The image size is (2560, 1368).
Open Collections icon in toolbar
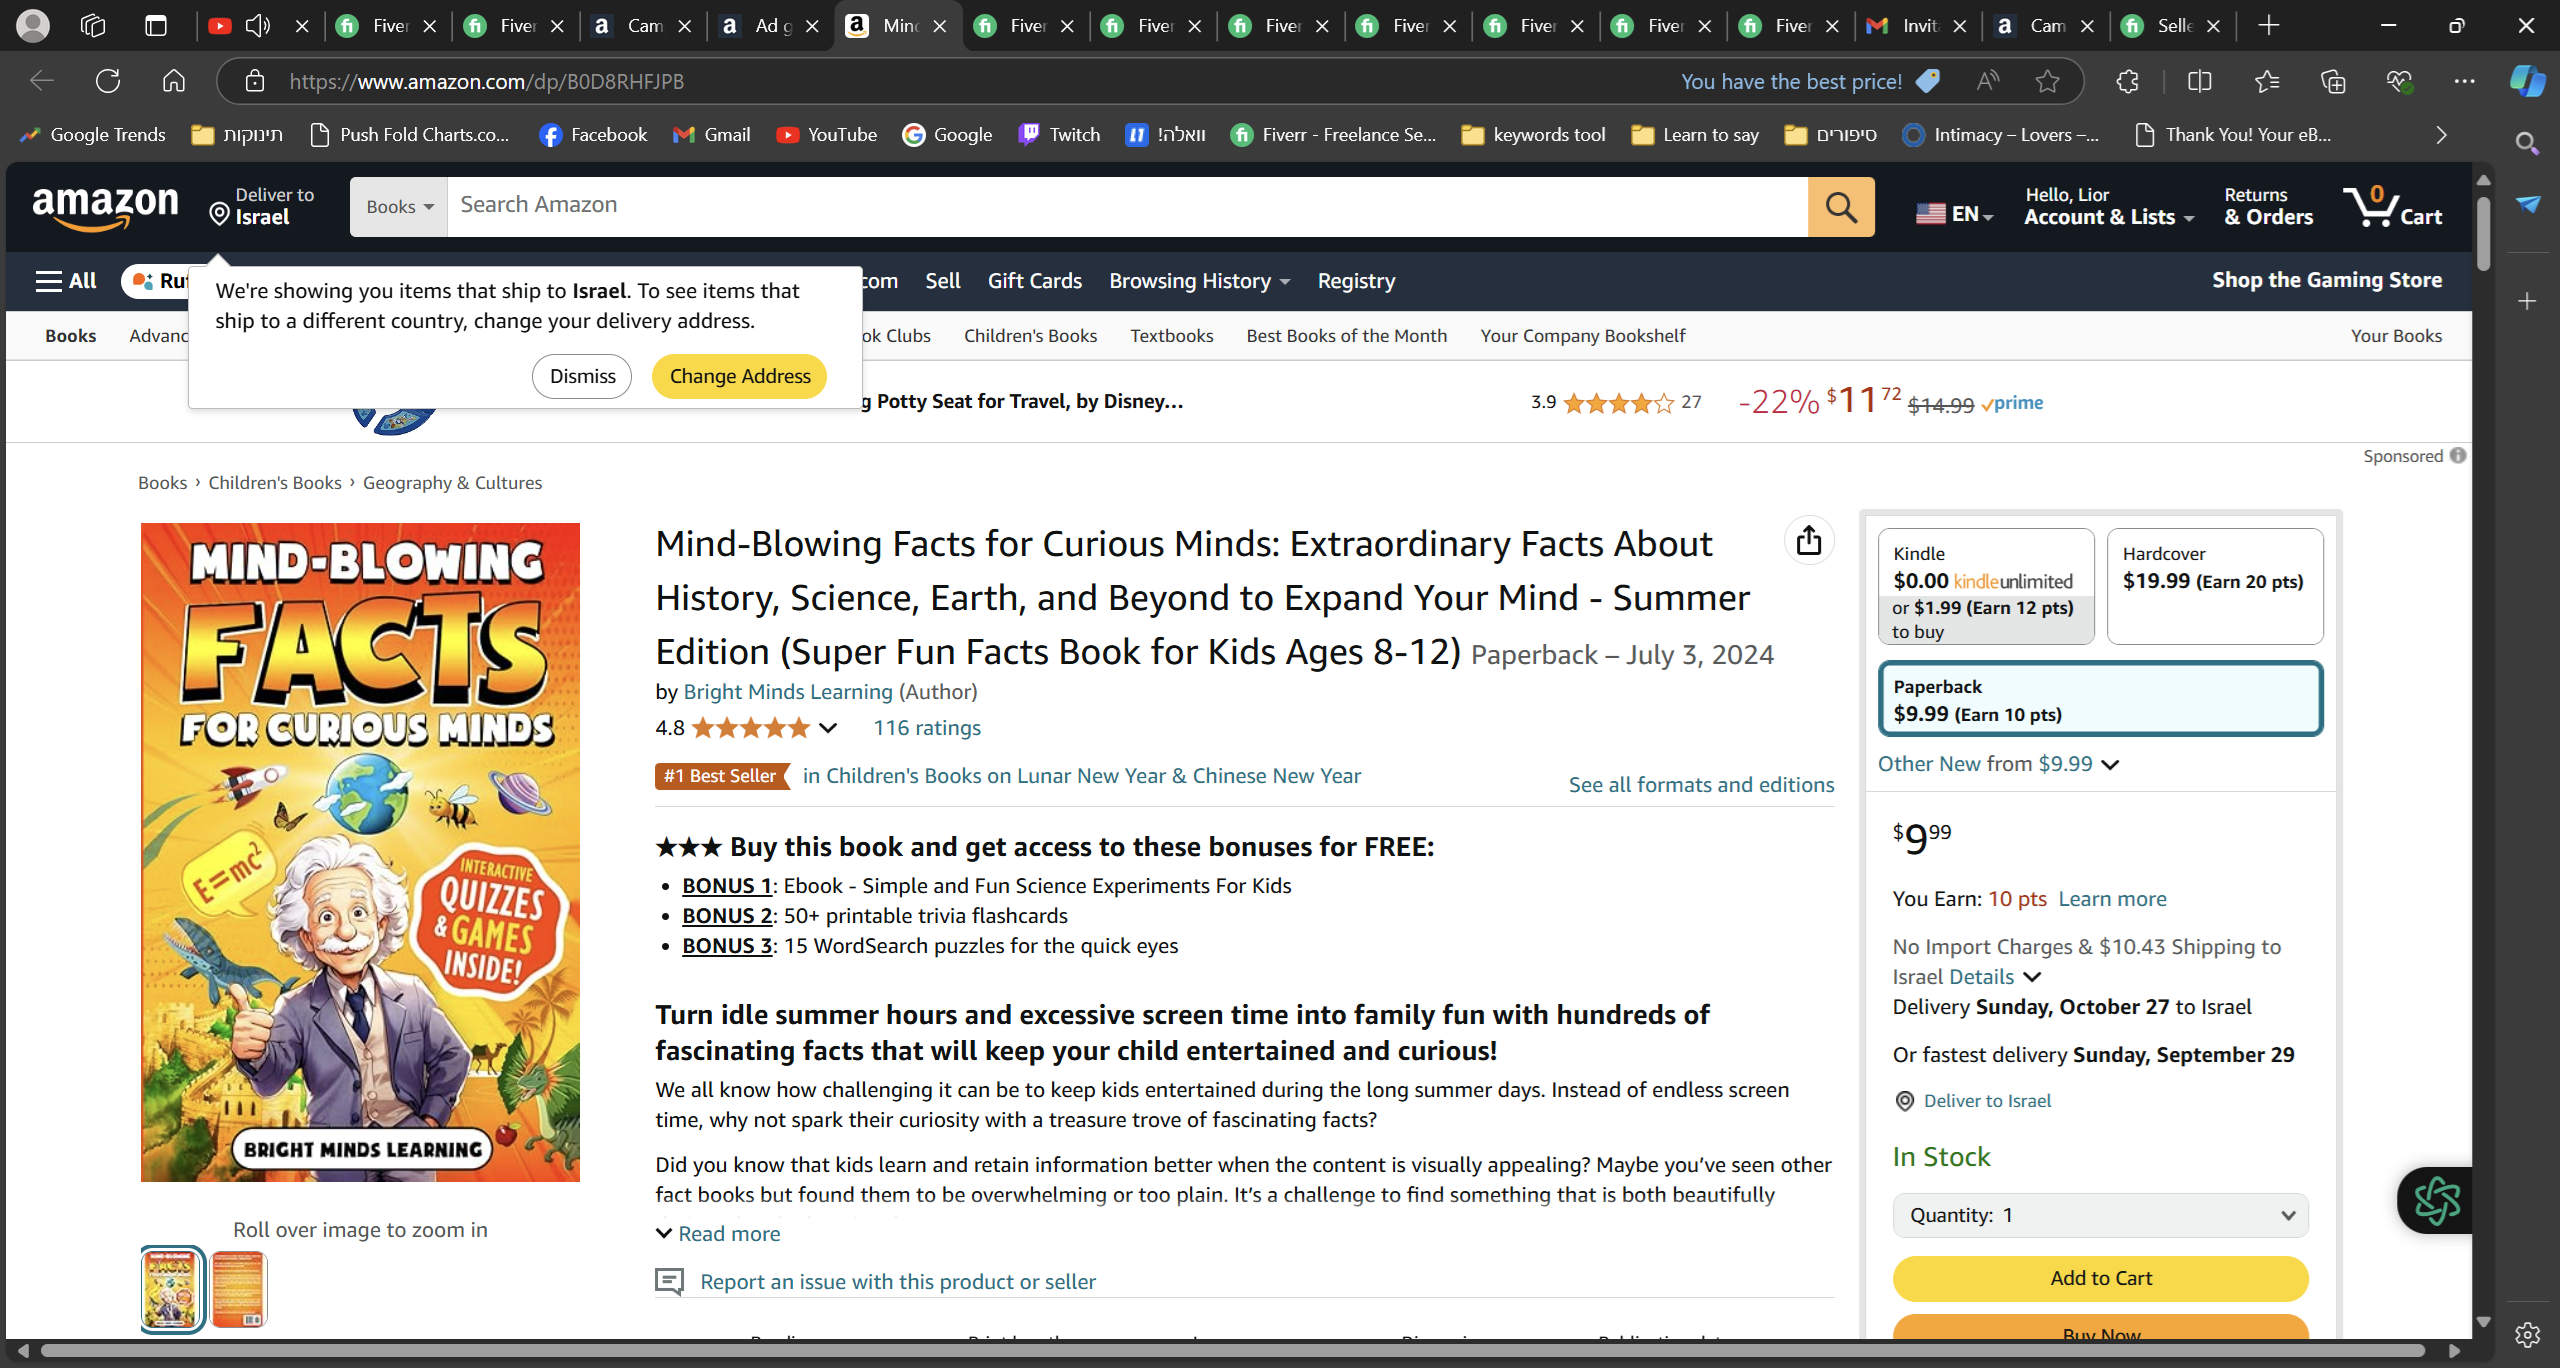[2333, 81]
